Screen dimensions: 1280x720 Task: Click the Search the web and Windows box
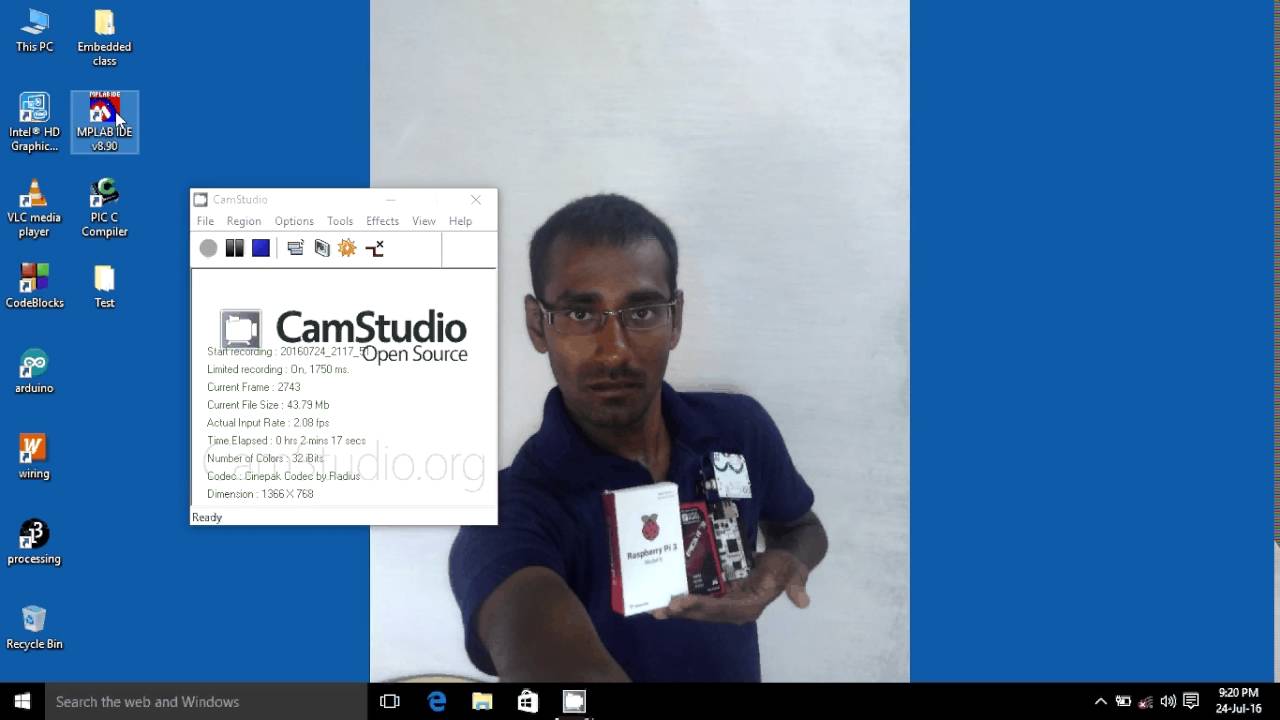click(x=207, y=701)
